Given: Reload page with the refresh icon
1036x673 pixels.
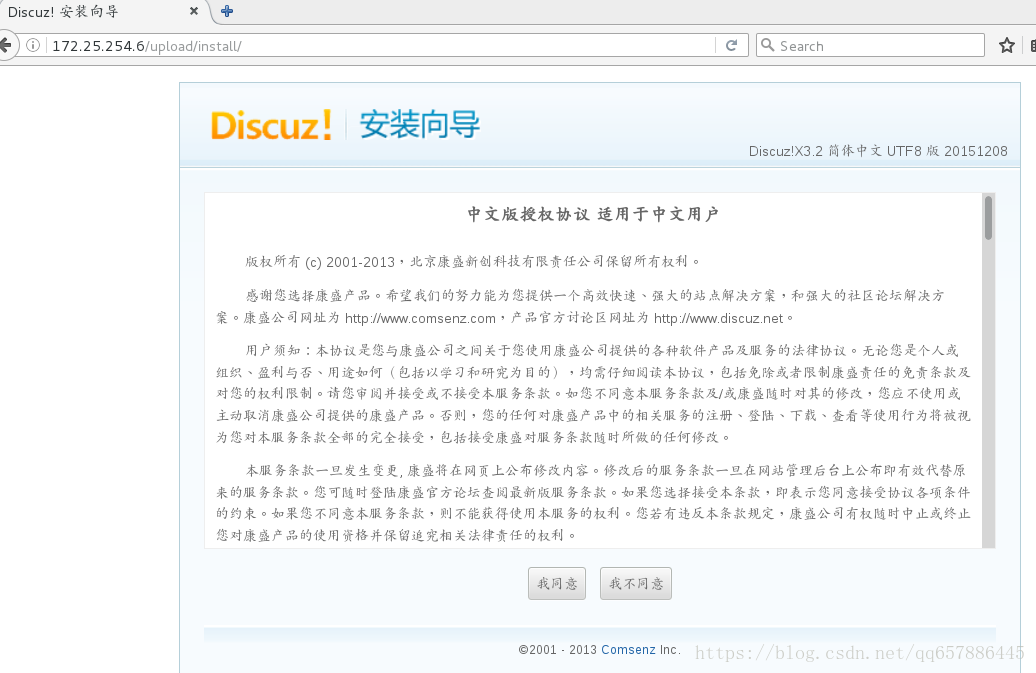Looking at the screenshot, I should pyautogui.click(x=731, y=46).
